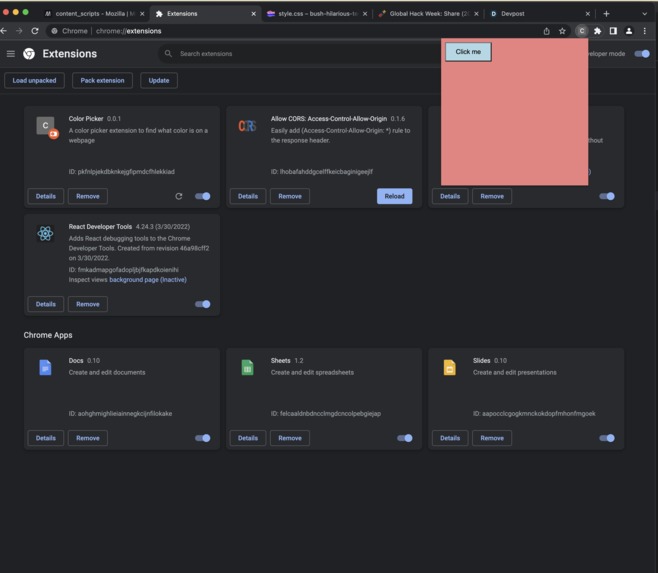Remove the Slides app
The width and height of the screenshot is (658, 573).
point(492,438)
